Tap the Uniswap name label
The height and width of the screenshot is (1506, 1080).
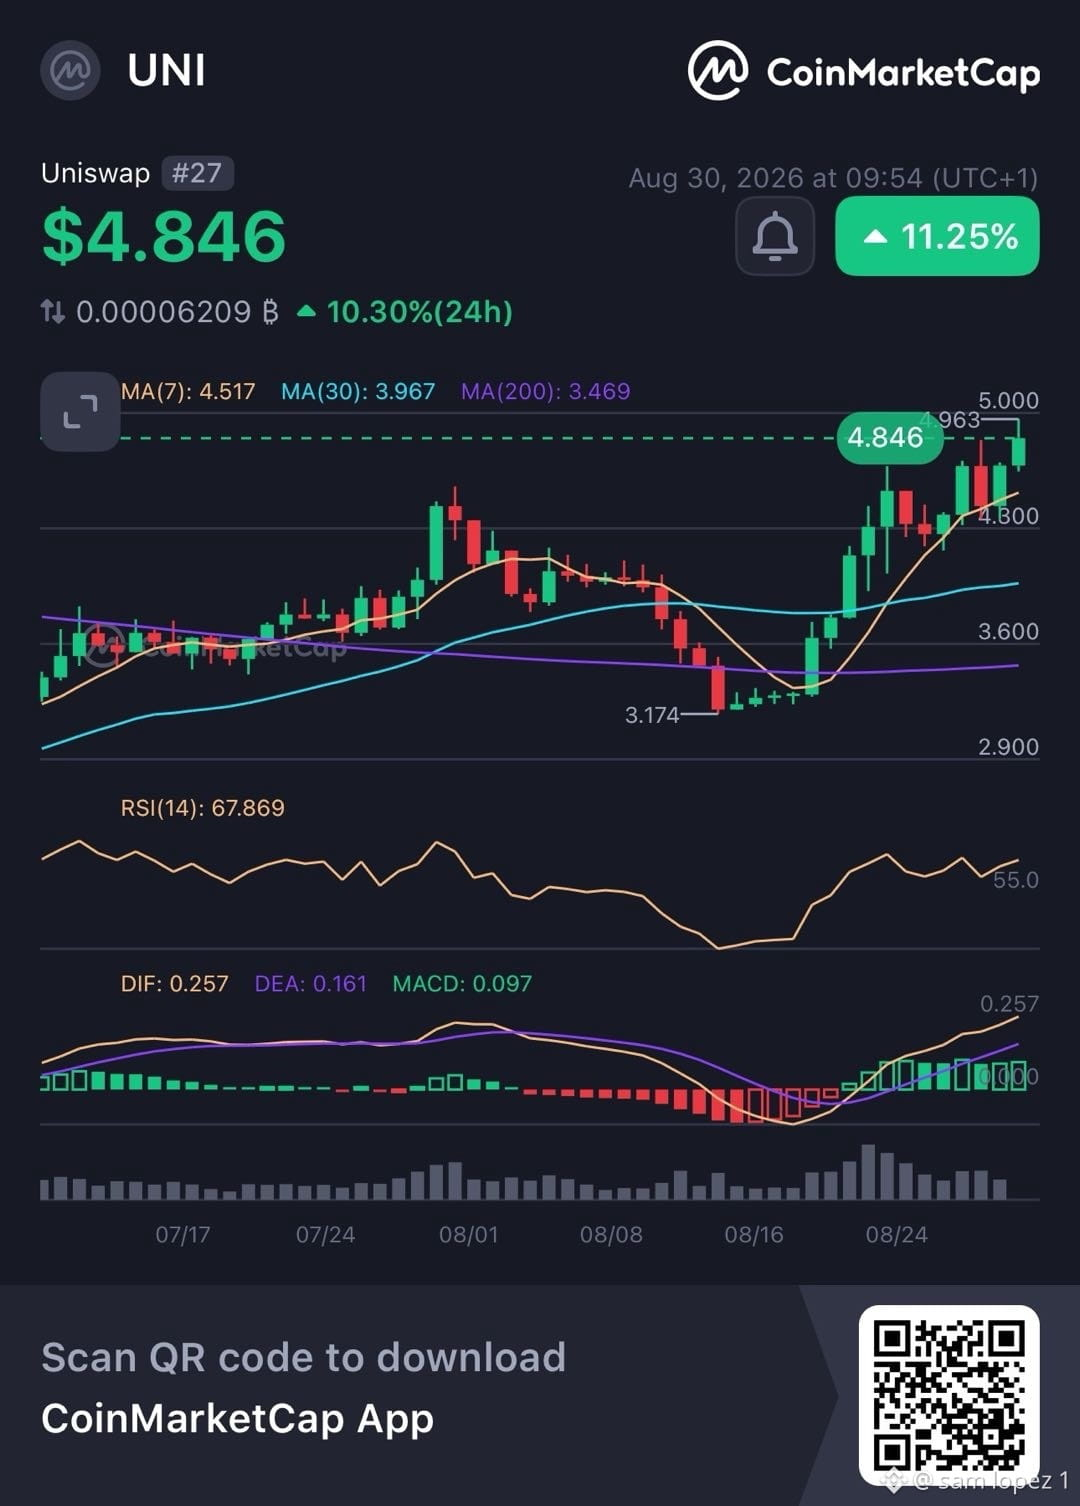coord(95,173)
